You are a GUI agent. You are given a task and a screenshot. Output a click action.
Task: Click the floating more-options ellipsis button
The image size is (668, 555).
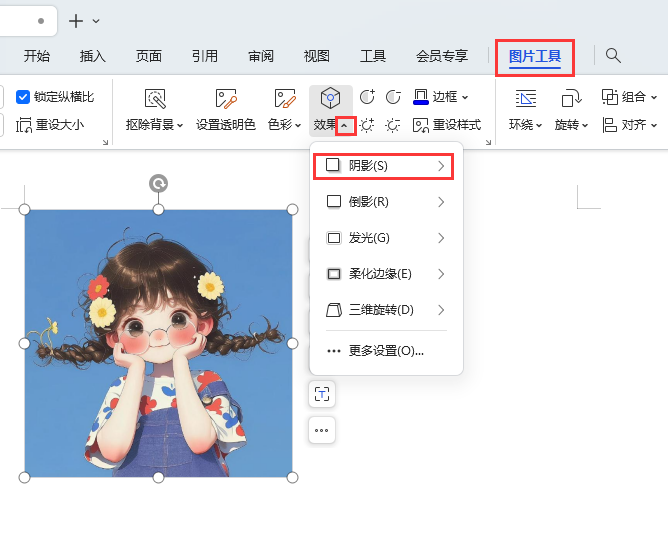pos(322,430)
